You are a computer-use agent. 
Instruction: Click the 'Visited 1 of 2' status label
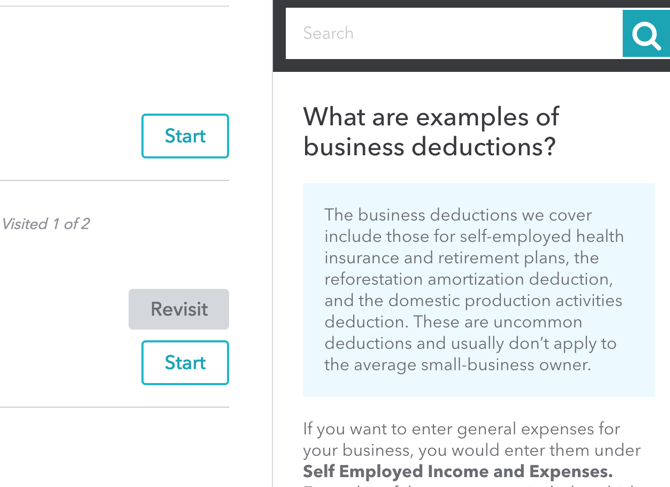[x=46, y=224]
